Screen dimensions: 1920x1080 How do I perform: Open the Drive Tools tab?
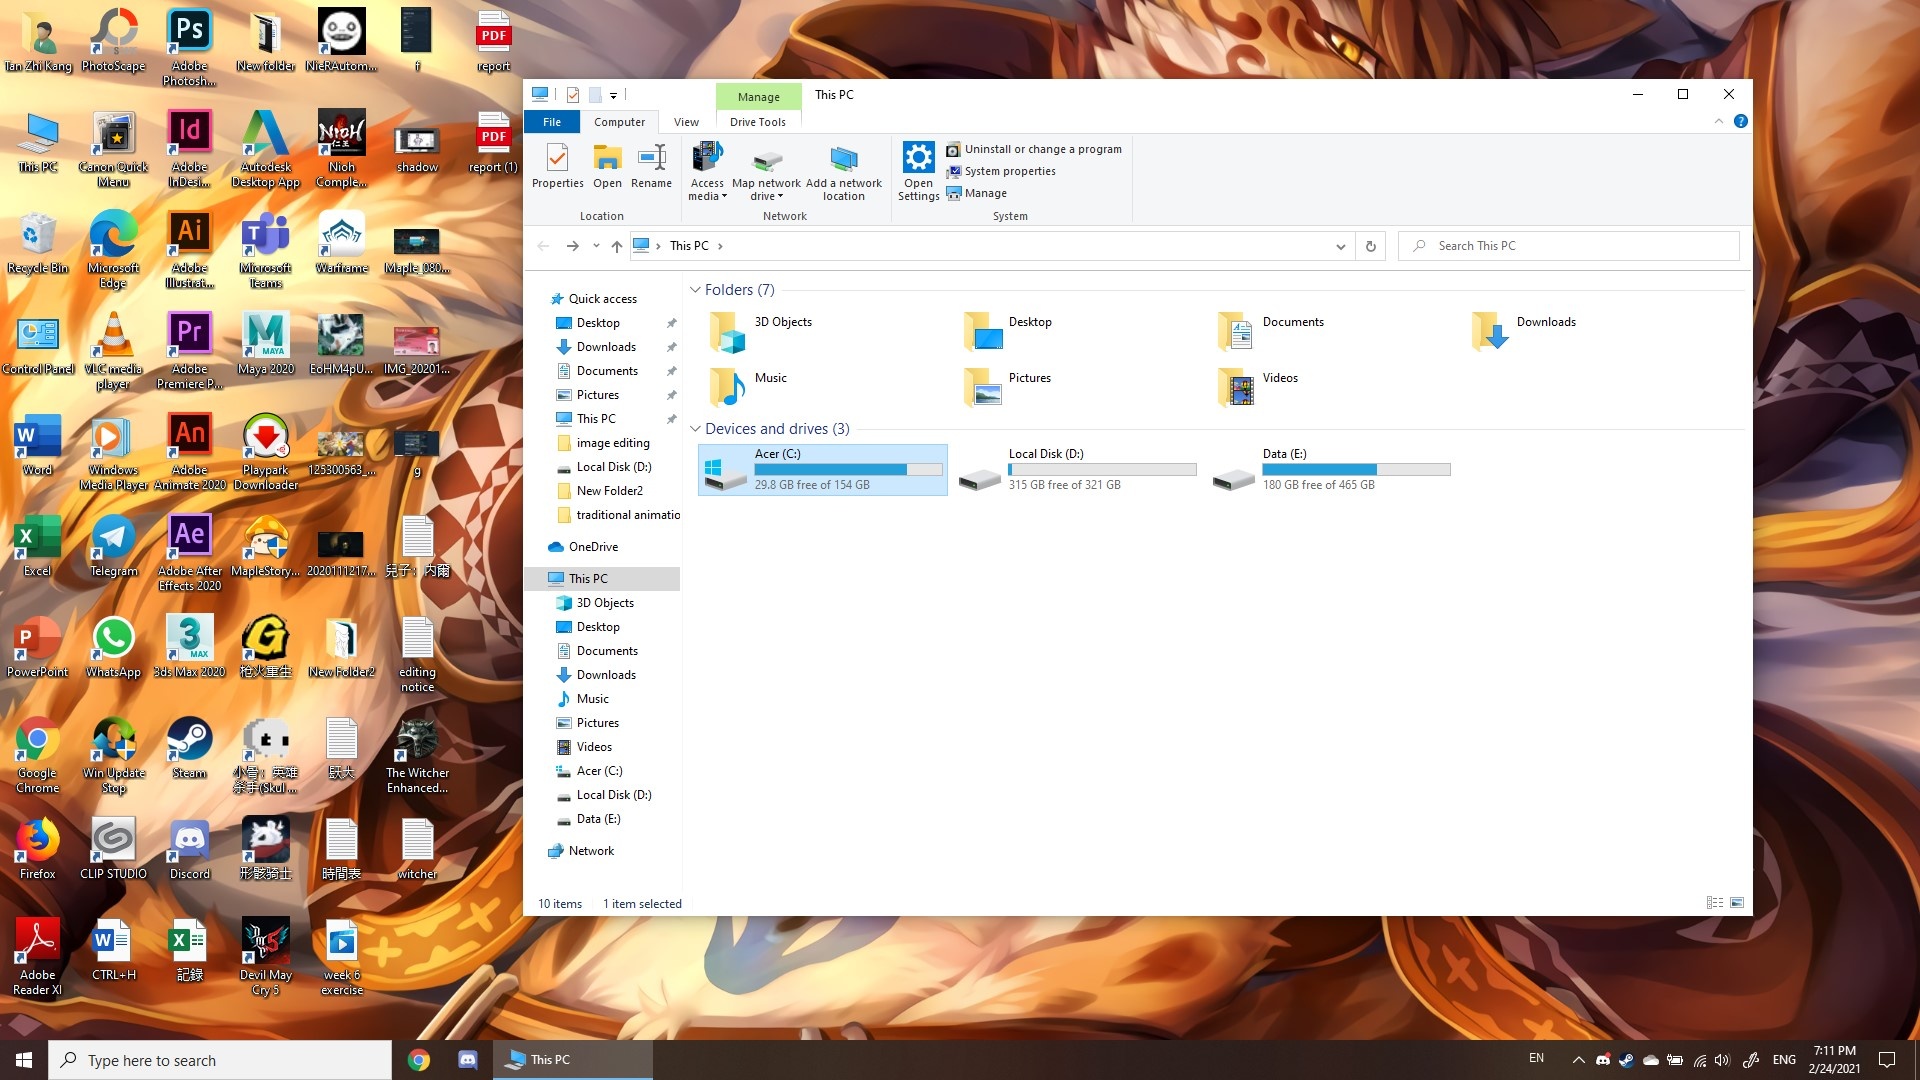point(757,122)
